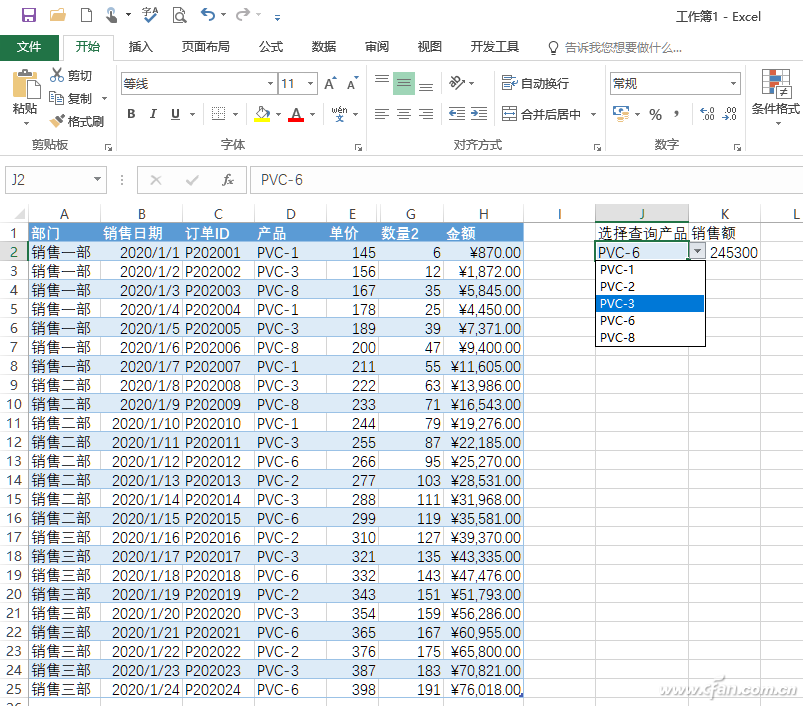
Task: Choose PVC-8 from the dropdown list
Action: 650,337
